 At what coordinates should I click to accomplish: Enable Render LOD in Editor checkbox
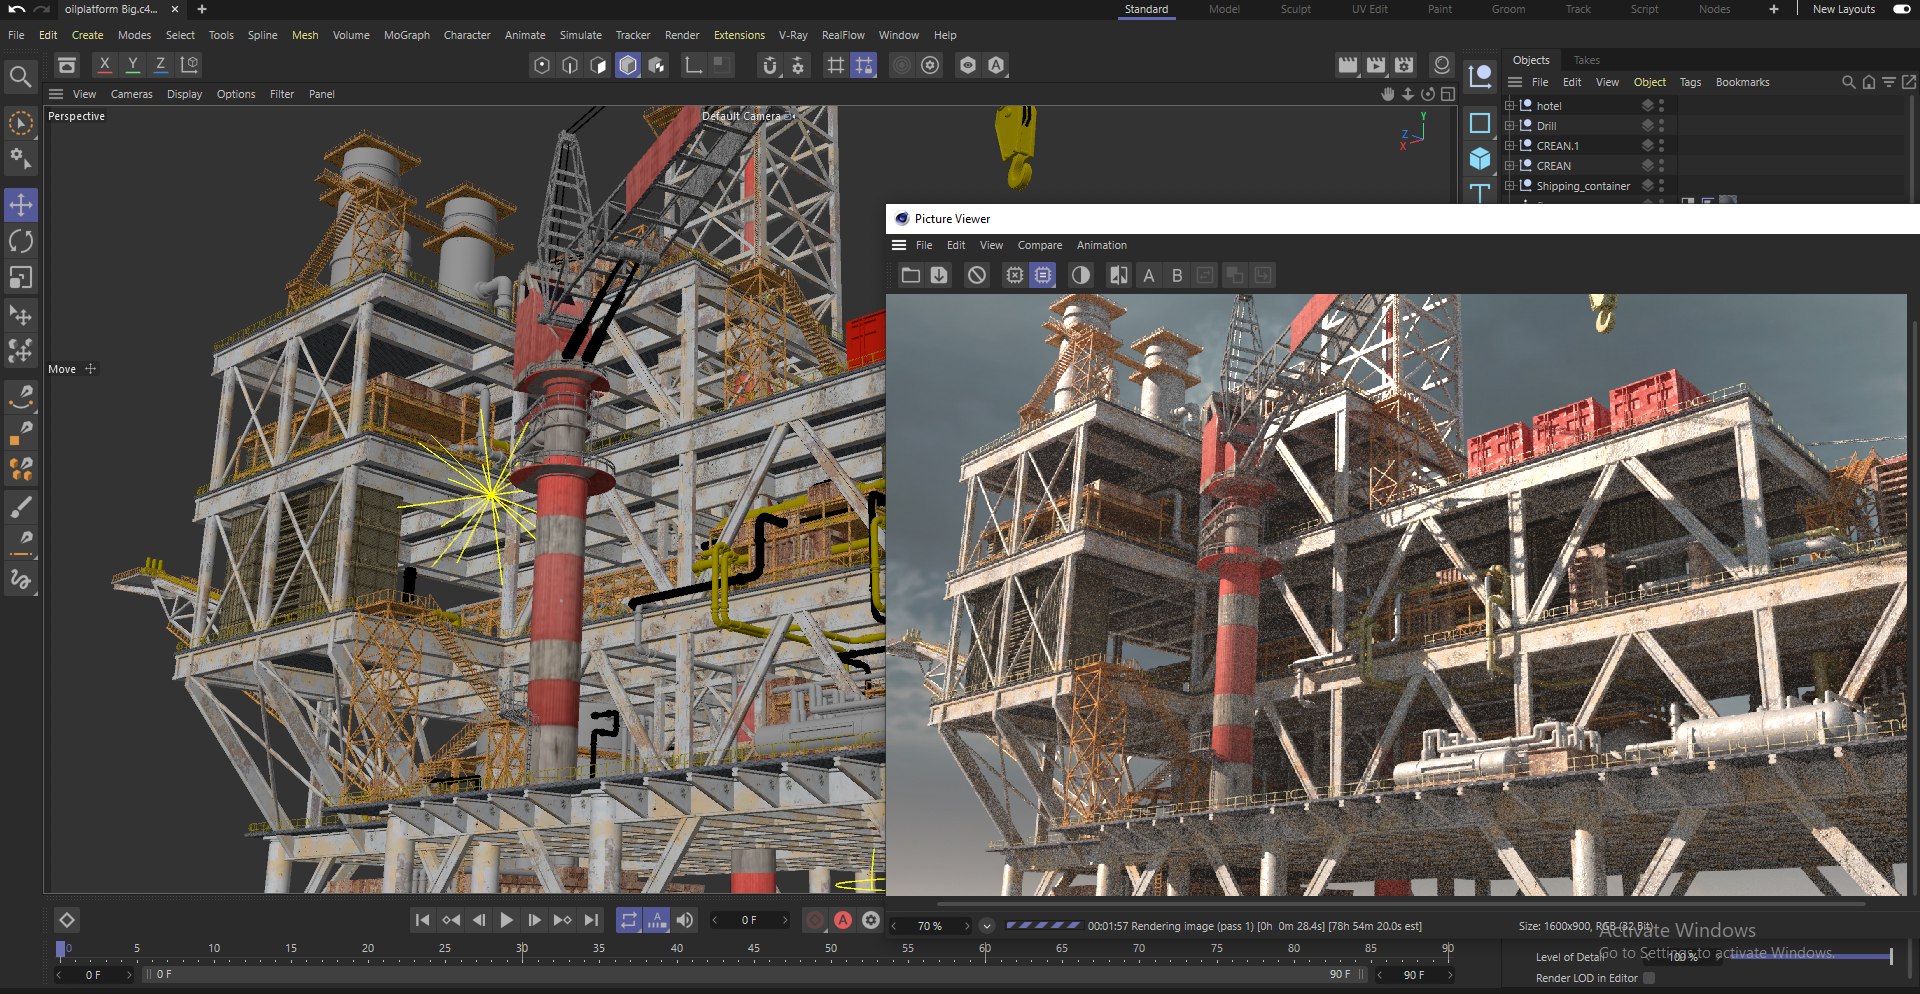pyautogui.click(x=1649, y=978)
